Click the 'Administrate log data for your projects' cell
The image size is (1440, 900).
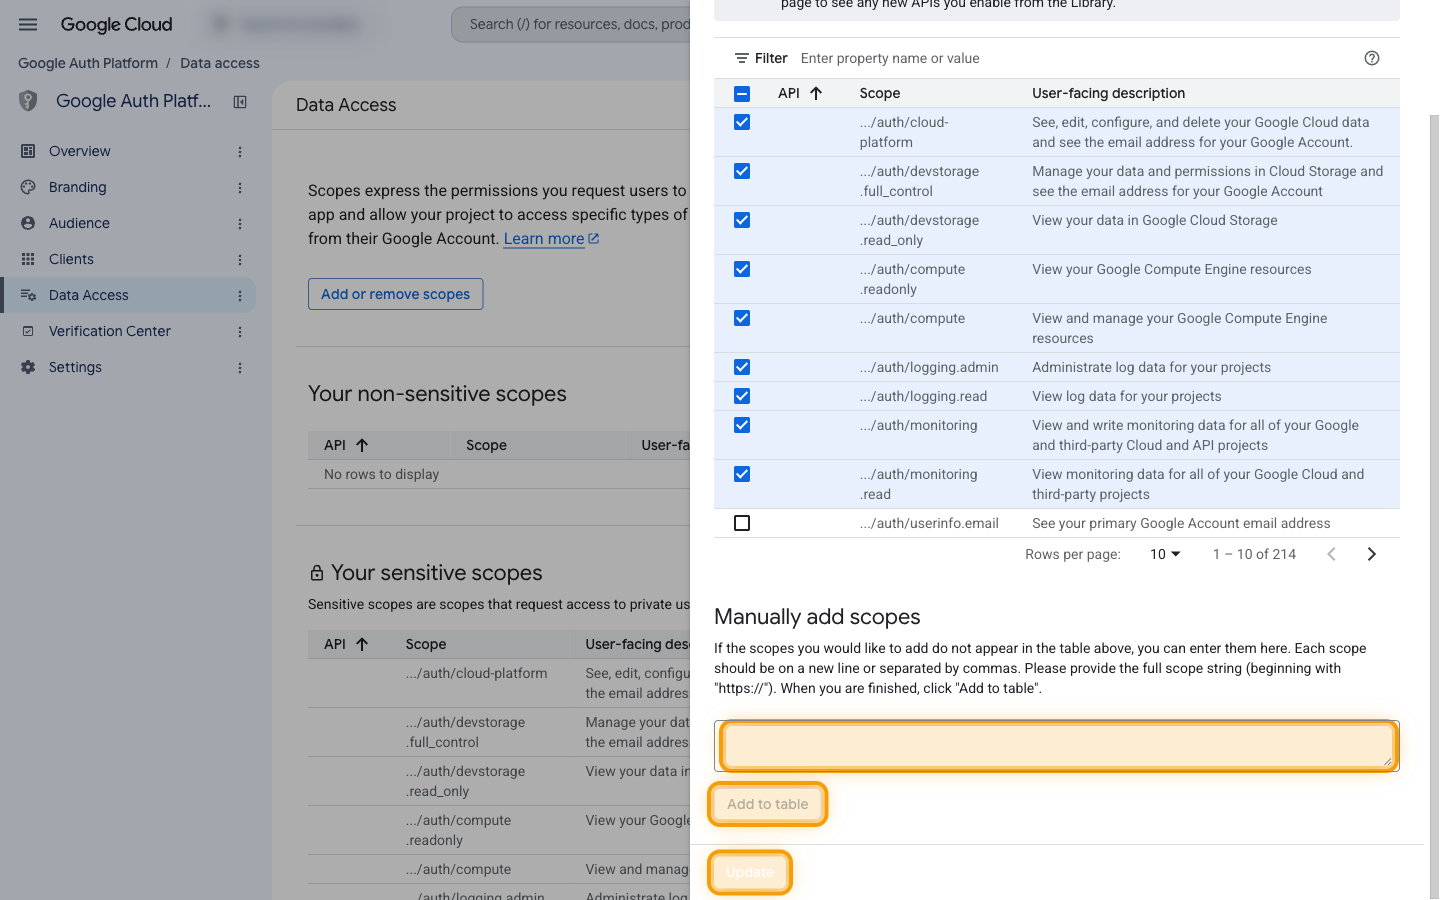(1151, 367)
